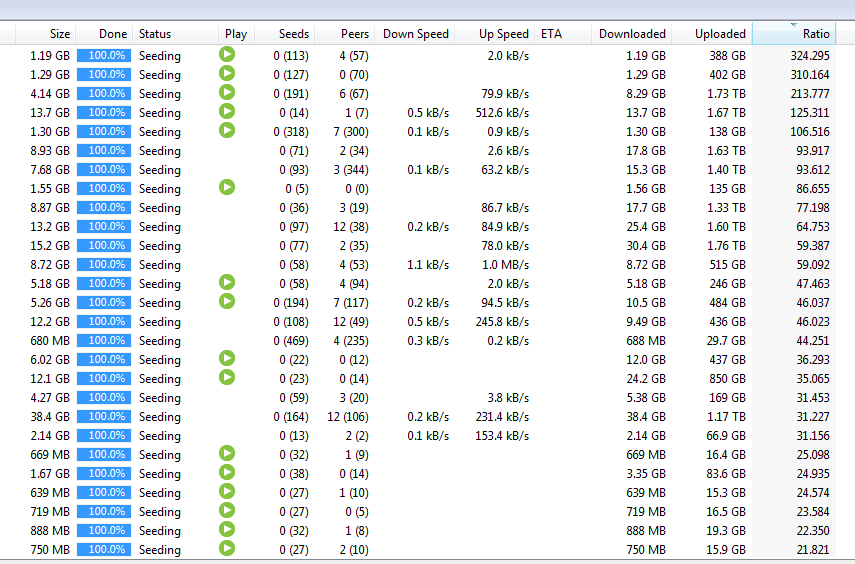Select the 680 MB size cell
The height and width of the screenshot is (564, 855).
50,341
